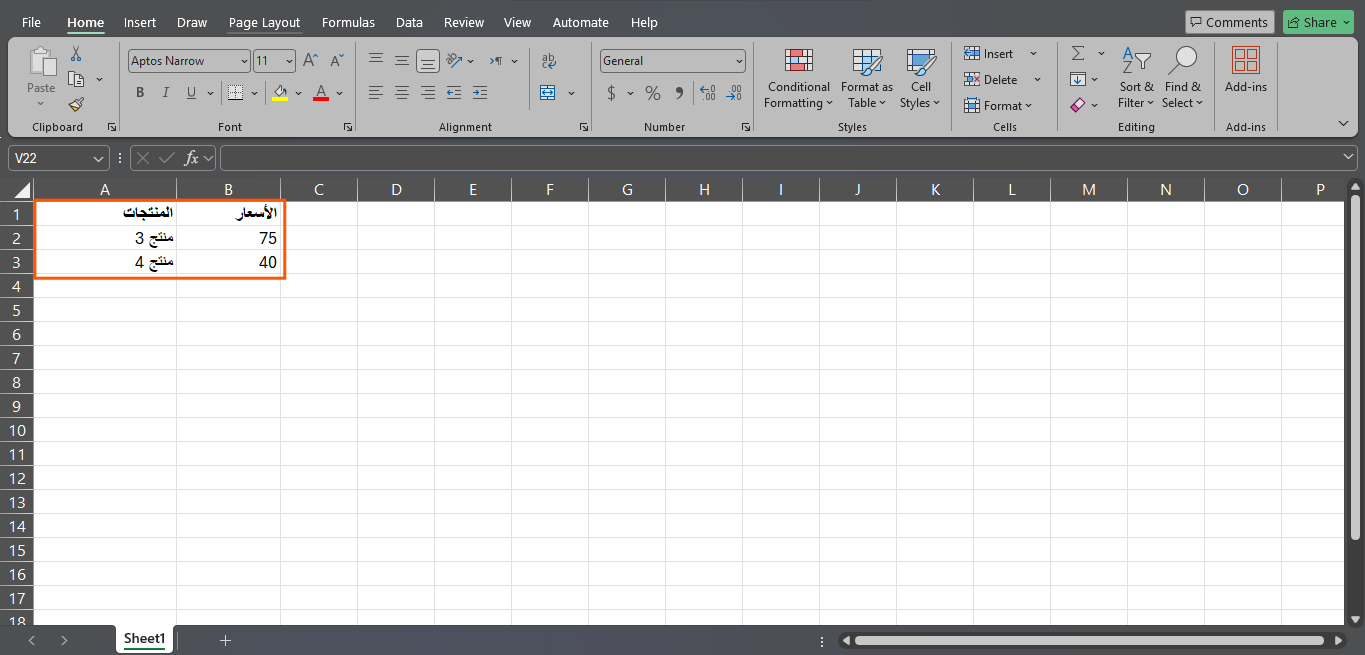Image resolution: width=1365 pixels, height=655 pixels.
Task: Open Conditional Formatting menu
Action: (x=797, y=80)
